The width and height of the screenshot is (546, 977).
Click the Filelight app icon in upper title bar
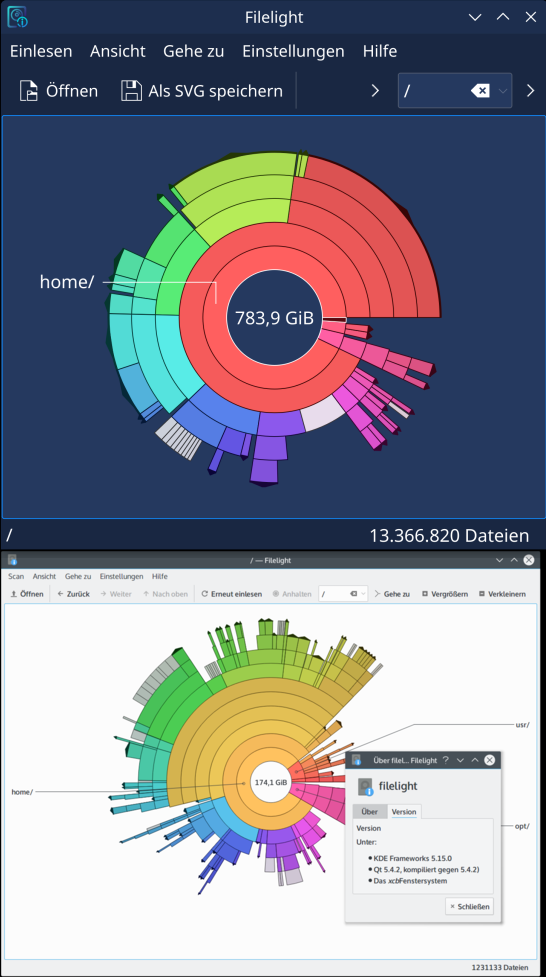coord(17,17)
